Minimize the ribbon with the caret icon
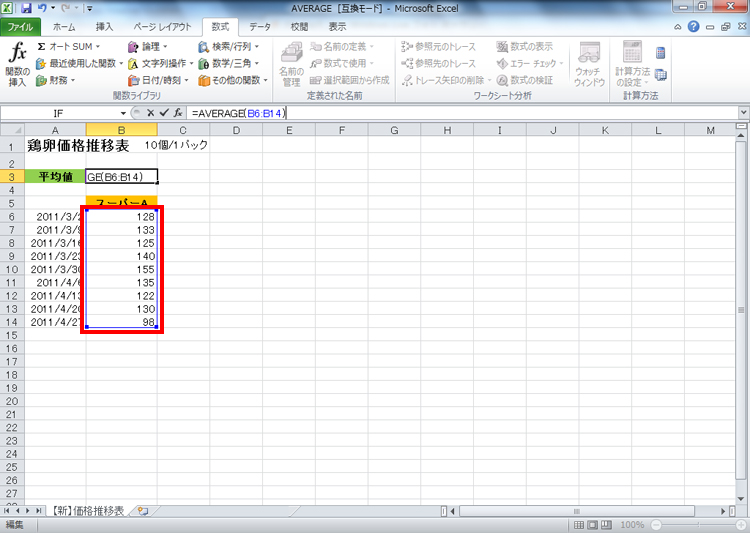Image resolution: width=750 pixels, height=533 pixels. 678,27
